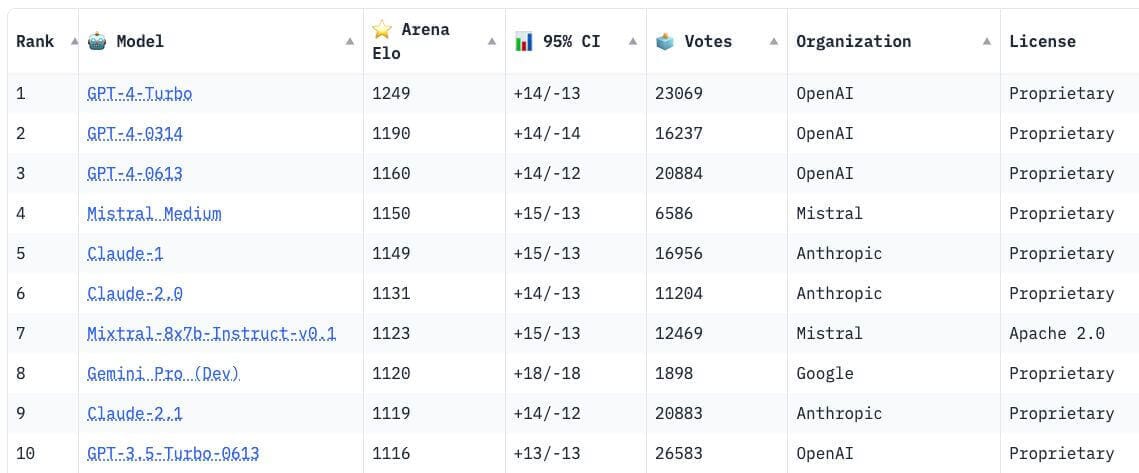This screenshot has height=473, width=1139.
Task: Open the Claude-2.0 model link
Action: point(135,294)
